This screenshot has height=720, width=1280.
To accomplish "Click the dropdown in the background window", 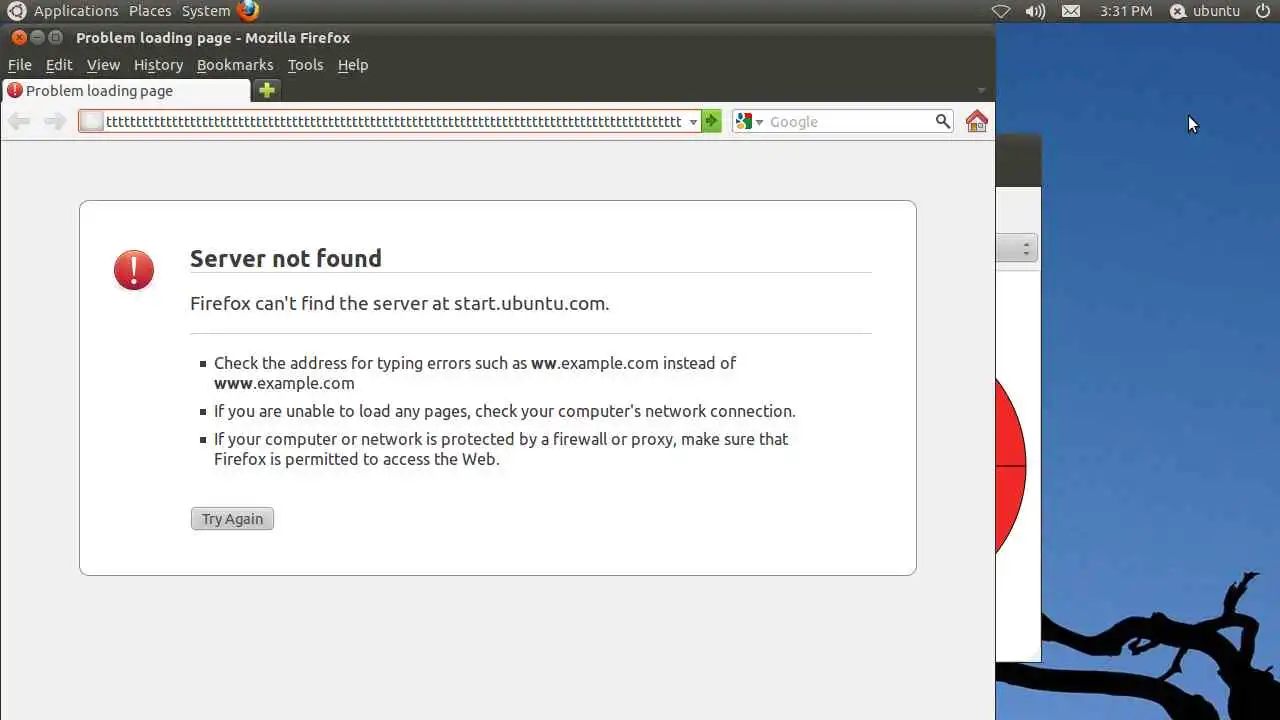I will (x=1017, y=249).
